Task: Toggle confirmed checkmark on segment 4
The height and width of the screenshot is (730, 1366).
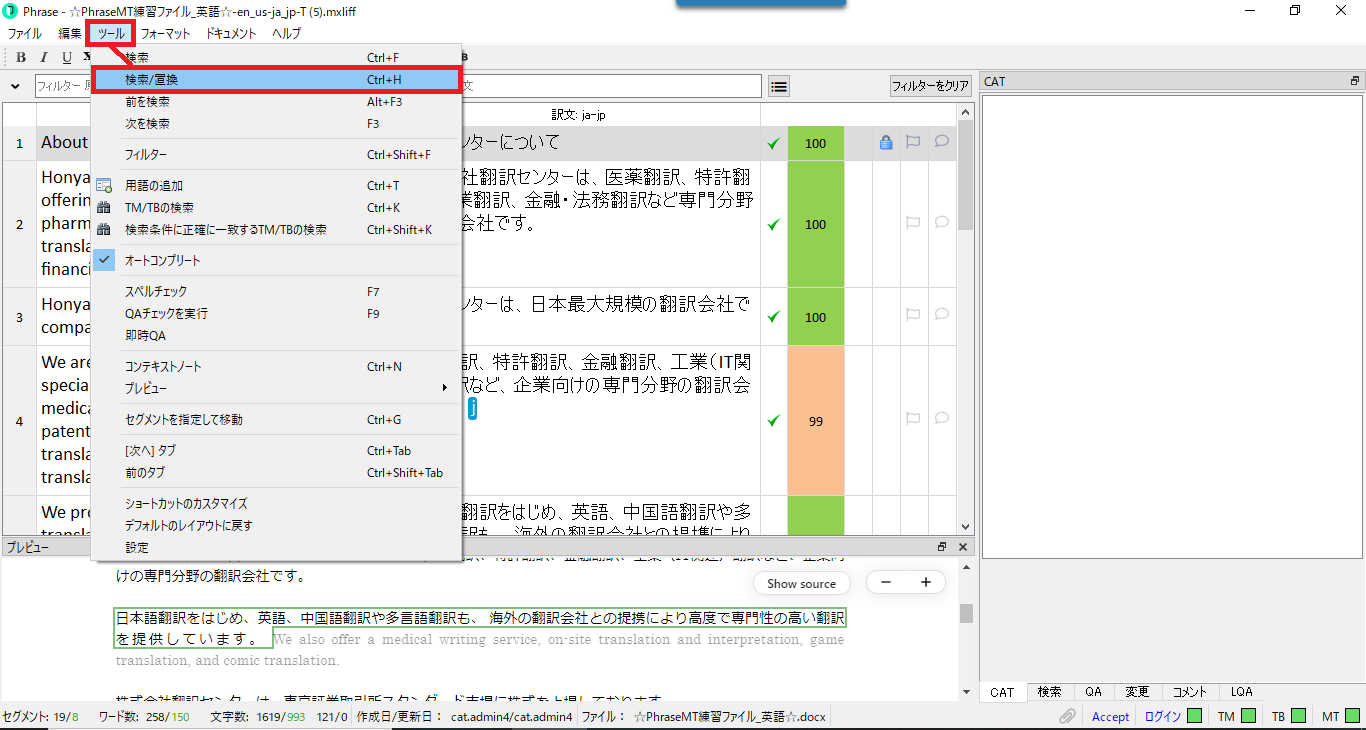Action: coord(773,421)
